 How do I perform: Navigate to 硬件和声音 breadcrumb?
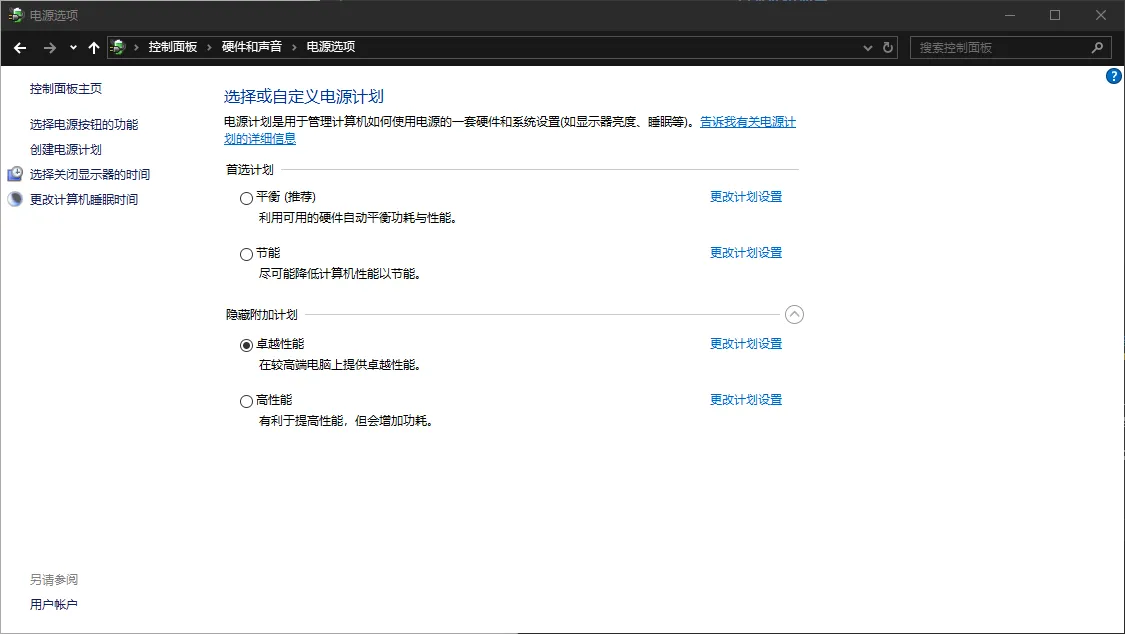coord(251,47)
